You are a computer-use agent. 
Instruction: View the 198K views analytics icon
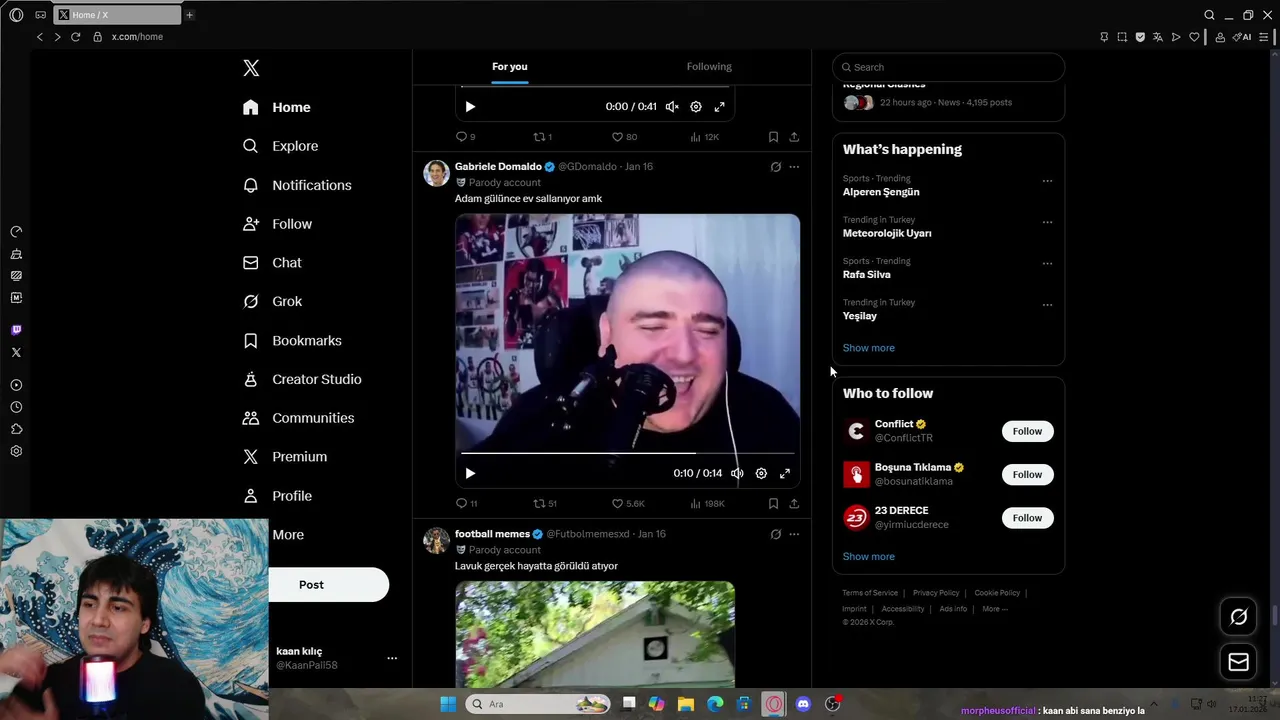point(695,504)
